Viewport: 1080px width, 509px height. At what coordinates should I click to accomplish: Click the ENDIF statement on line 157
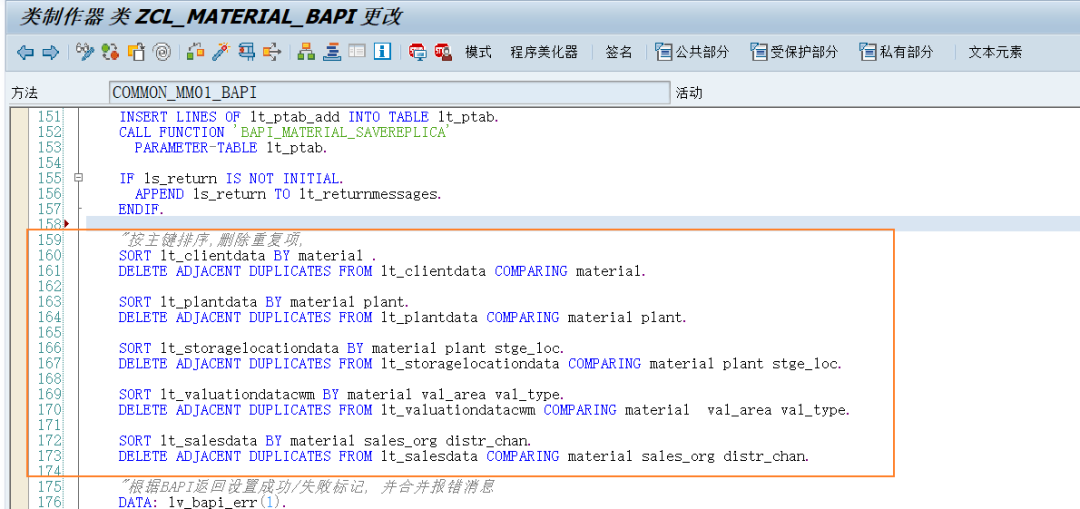141,209
